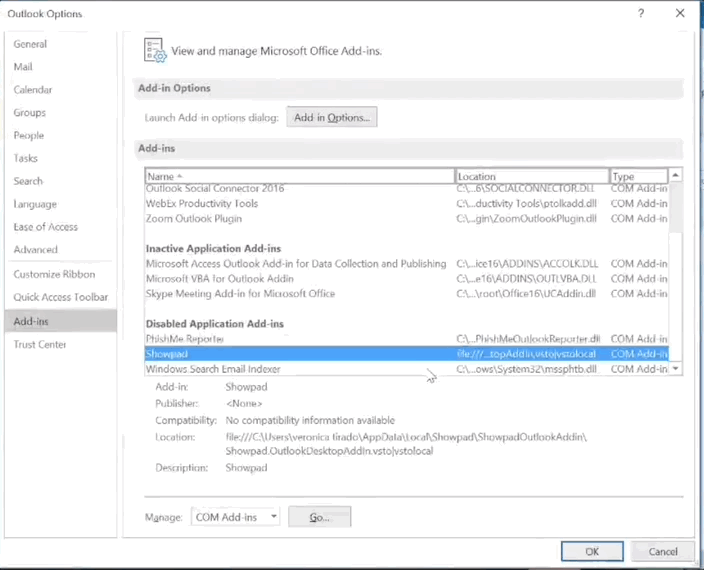
Task: Open the Manage COM Add-ins dropdown
Action: coord(235,517)
